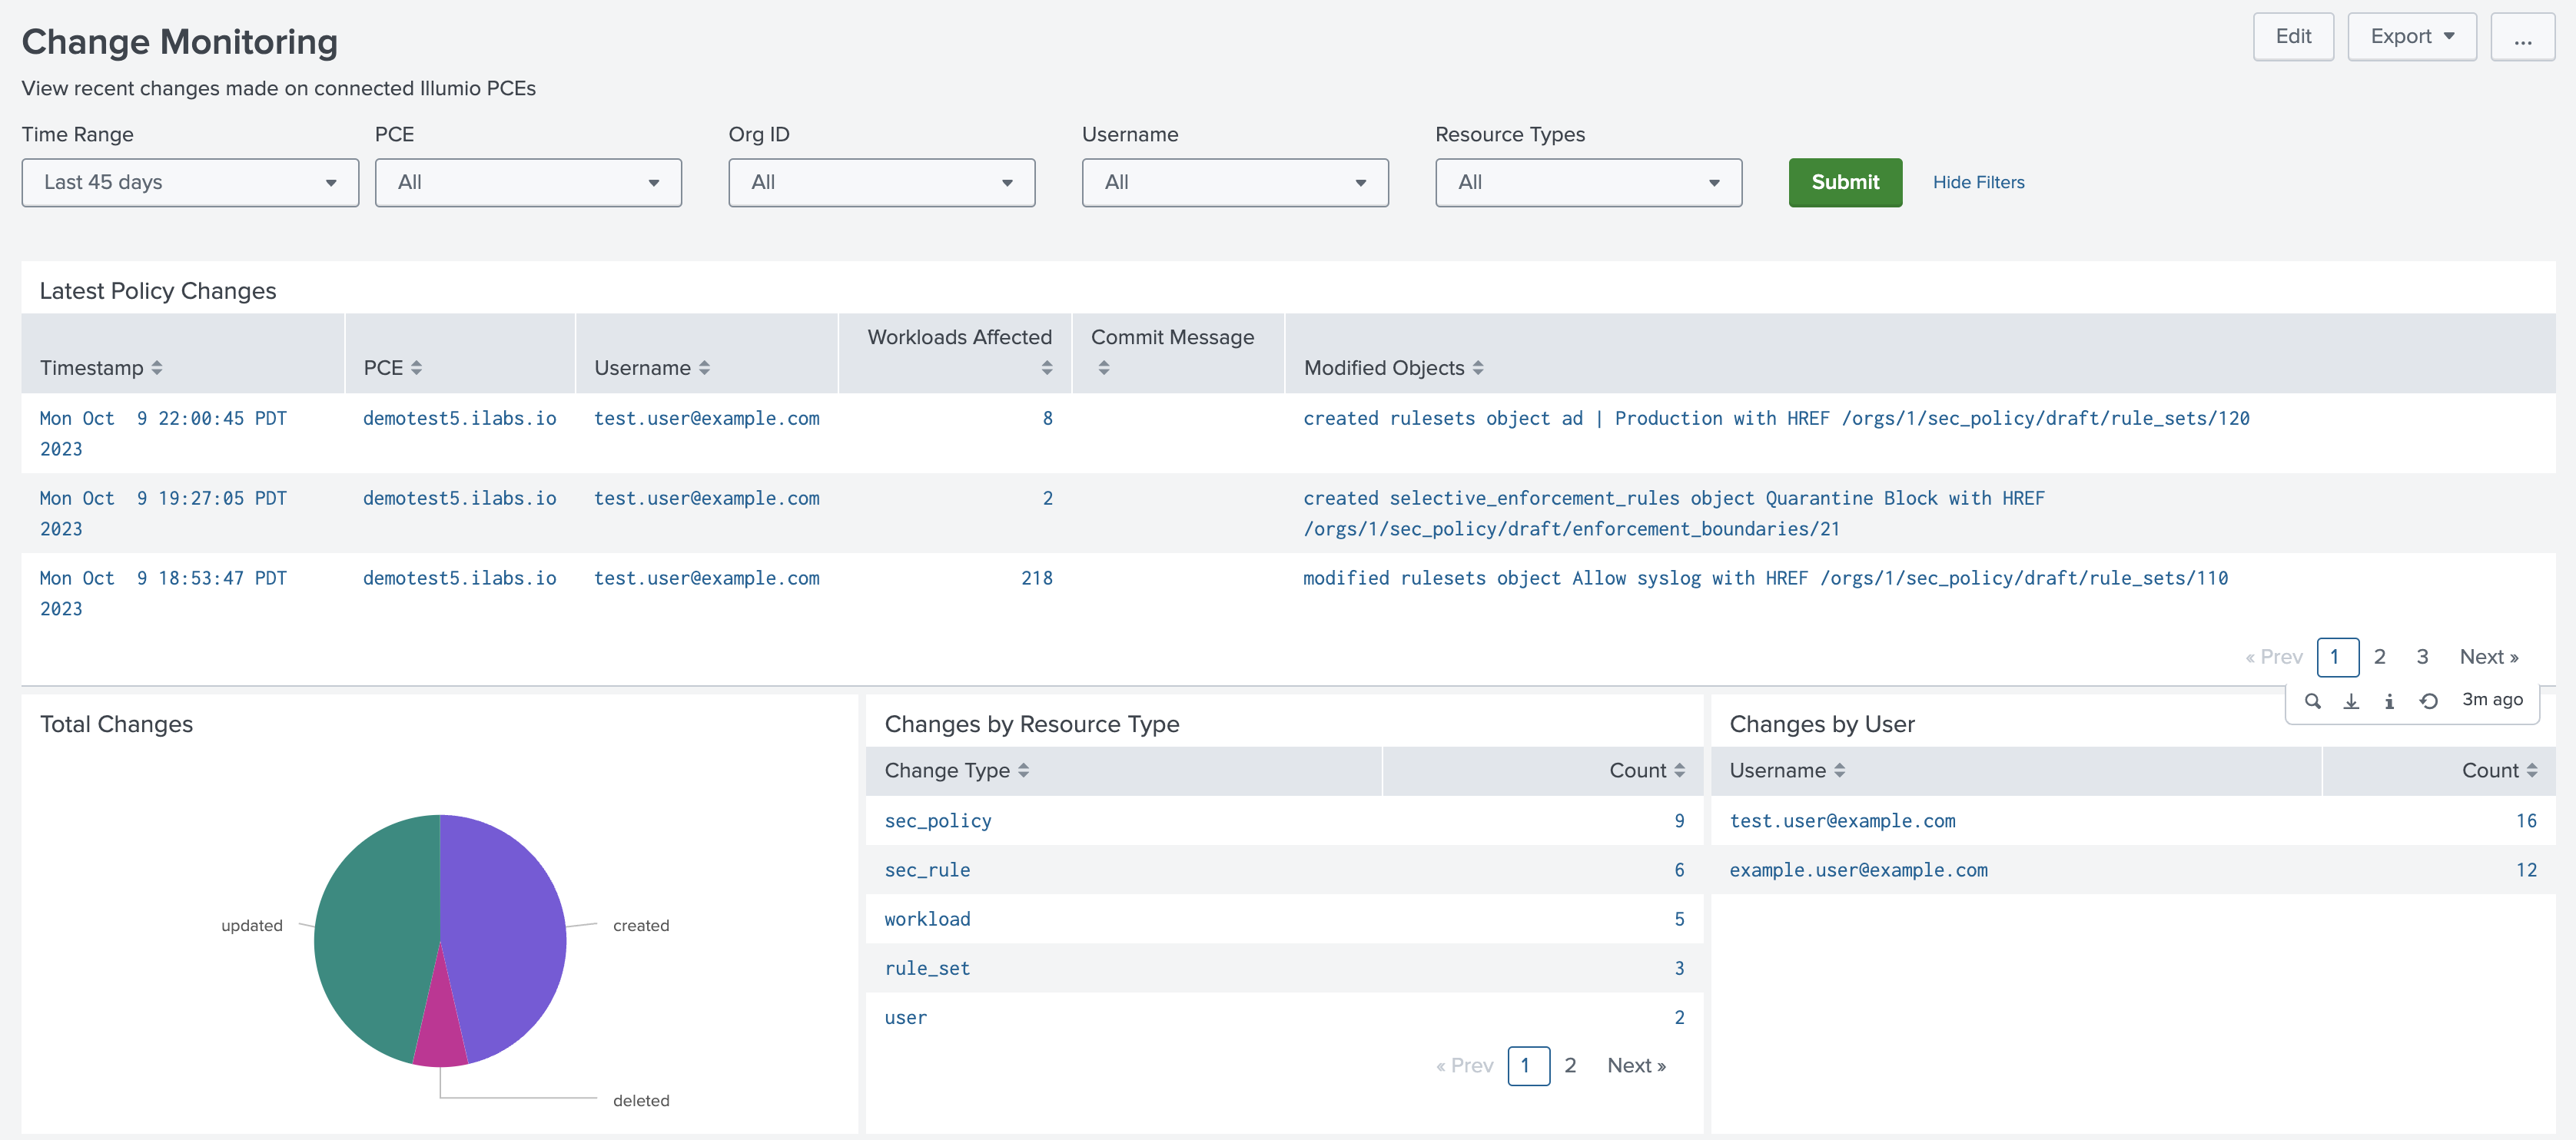Sort Latest Policy Changes by PCE column

pos(393,368)
